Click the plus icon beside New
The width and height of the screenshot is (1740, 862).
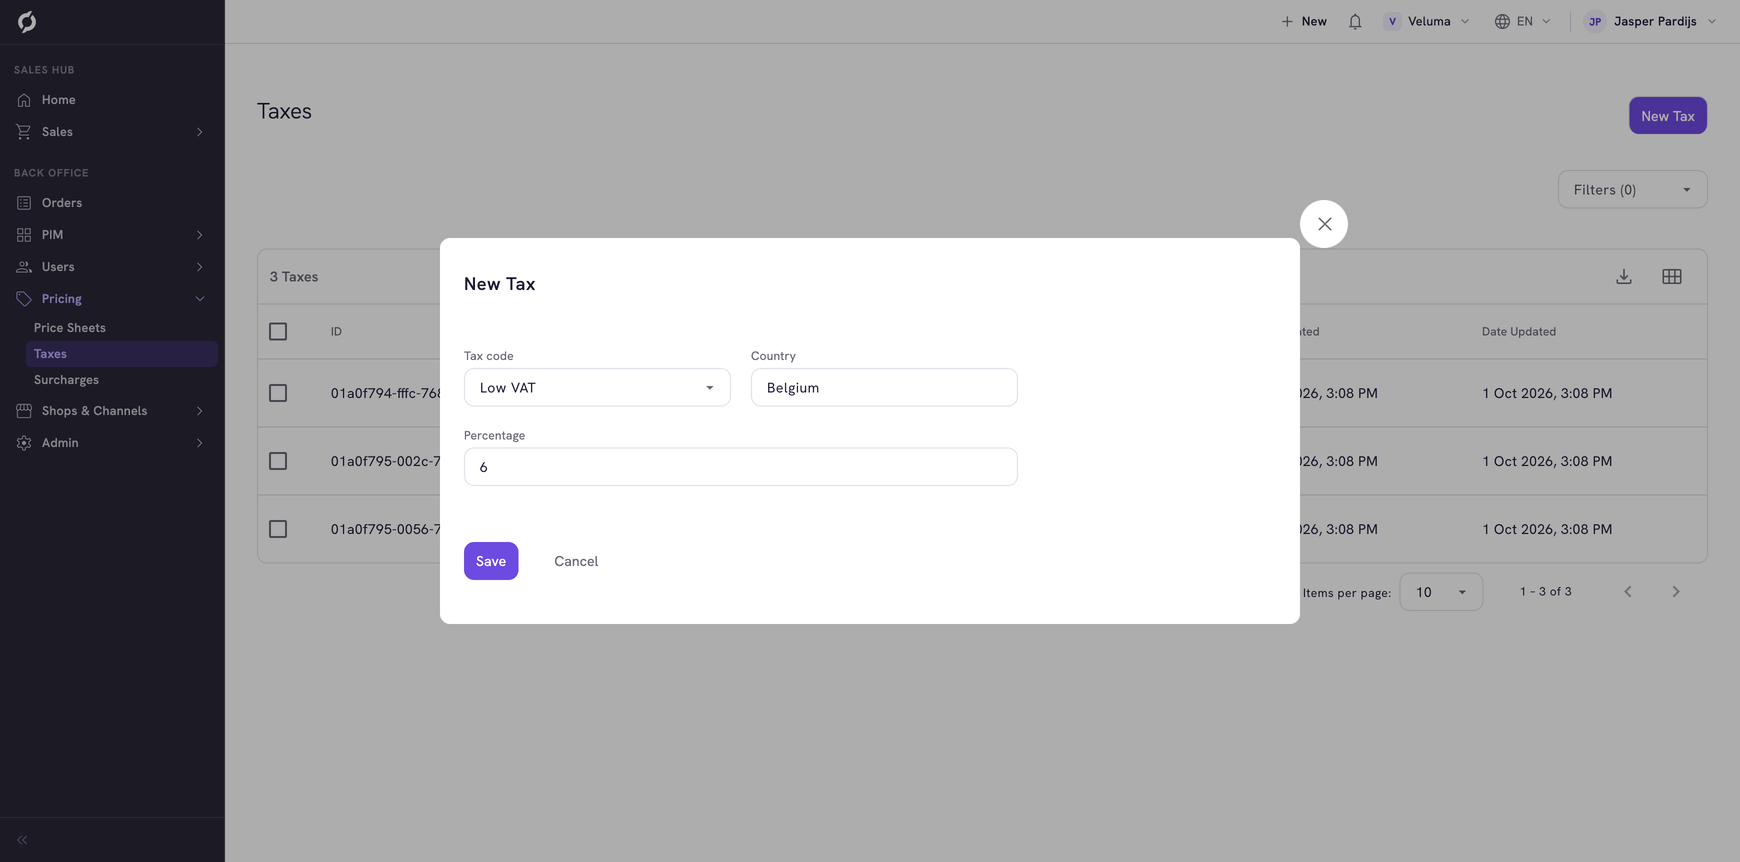pyautogui.click(x=1287, y=21)
